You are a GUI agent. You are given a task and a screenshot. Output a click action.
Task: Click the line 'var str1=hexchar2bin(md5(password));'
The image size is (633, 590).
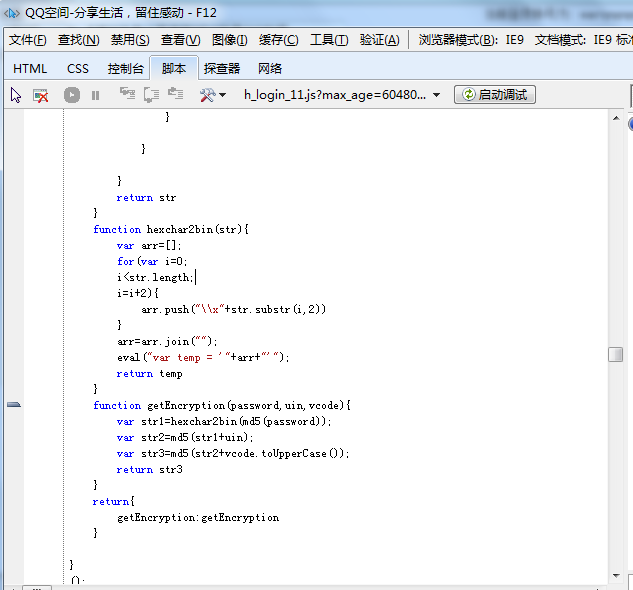224,422
